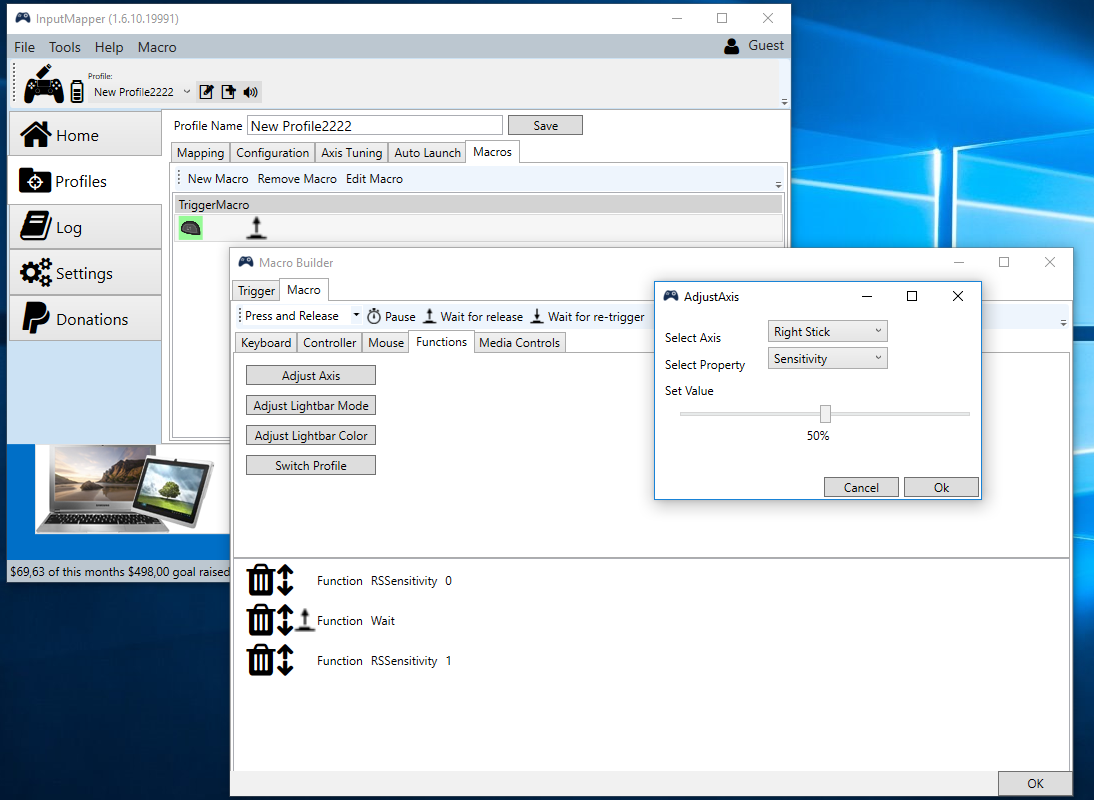
Task: Click the Pause stopwatch icon
Action: [374, 317]
